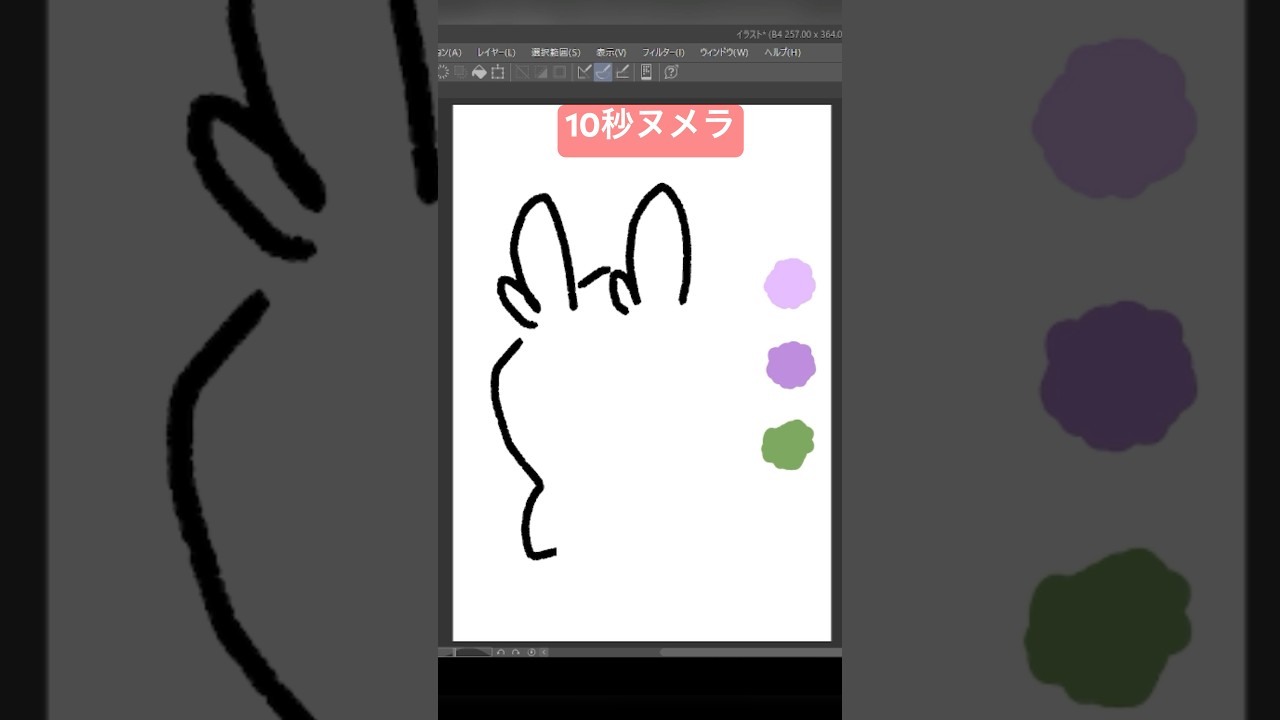Screen dimensions: 1280x720
Task: Disable the highlighted snap to special ruler toggle
Action: [605, 71]
